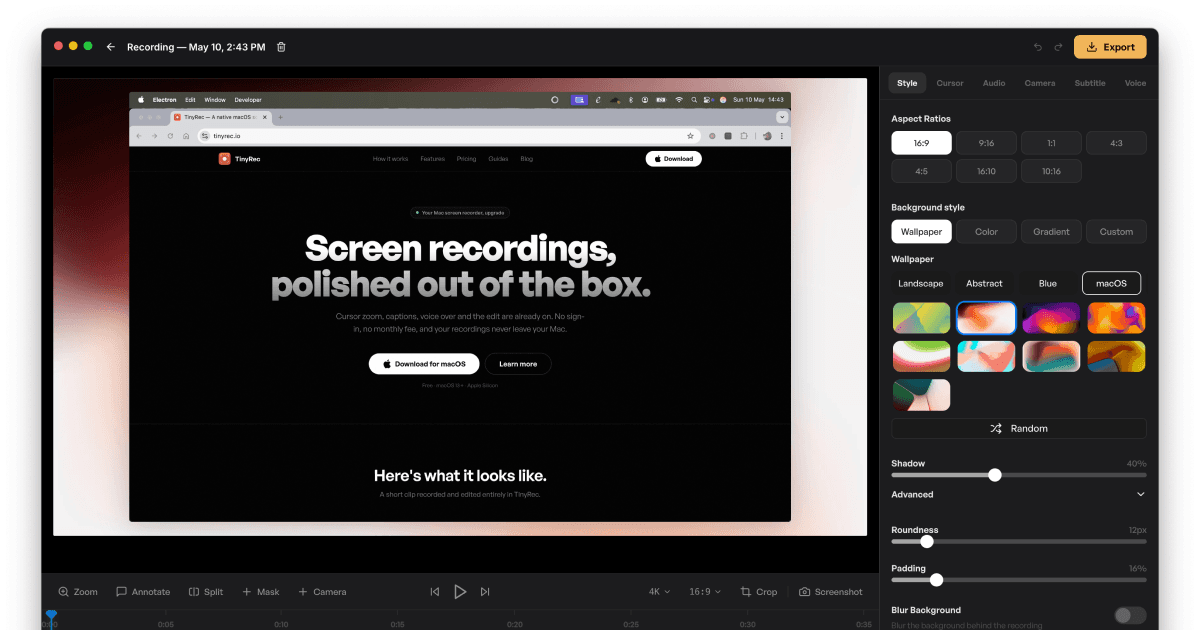
Task: Click the Shadow 40% value
Action: pyautogui.click(x=1136, y=464)
